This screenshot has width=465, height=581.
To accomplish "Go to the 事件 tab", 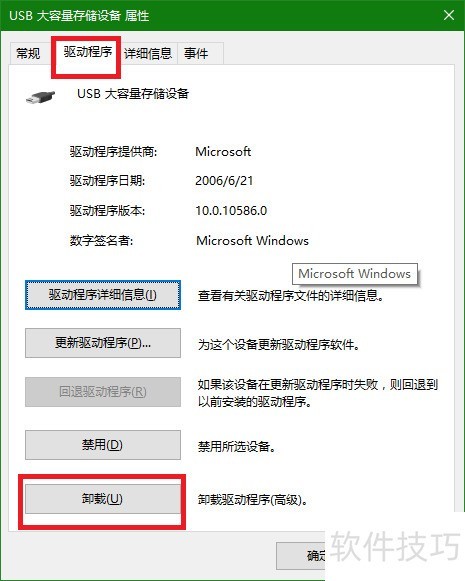I will click(x=196, y=54).
